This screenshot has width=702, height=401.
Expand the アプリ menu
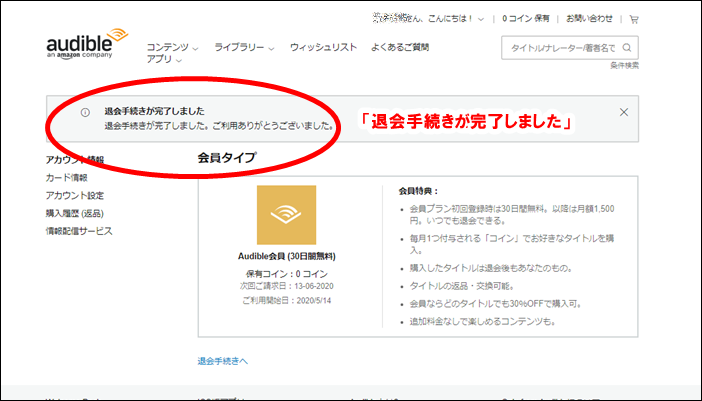point(164,59)
